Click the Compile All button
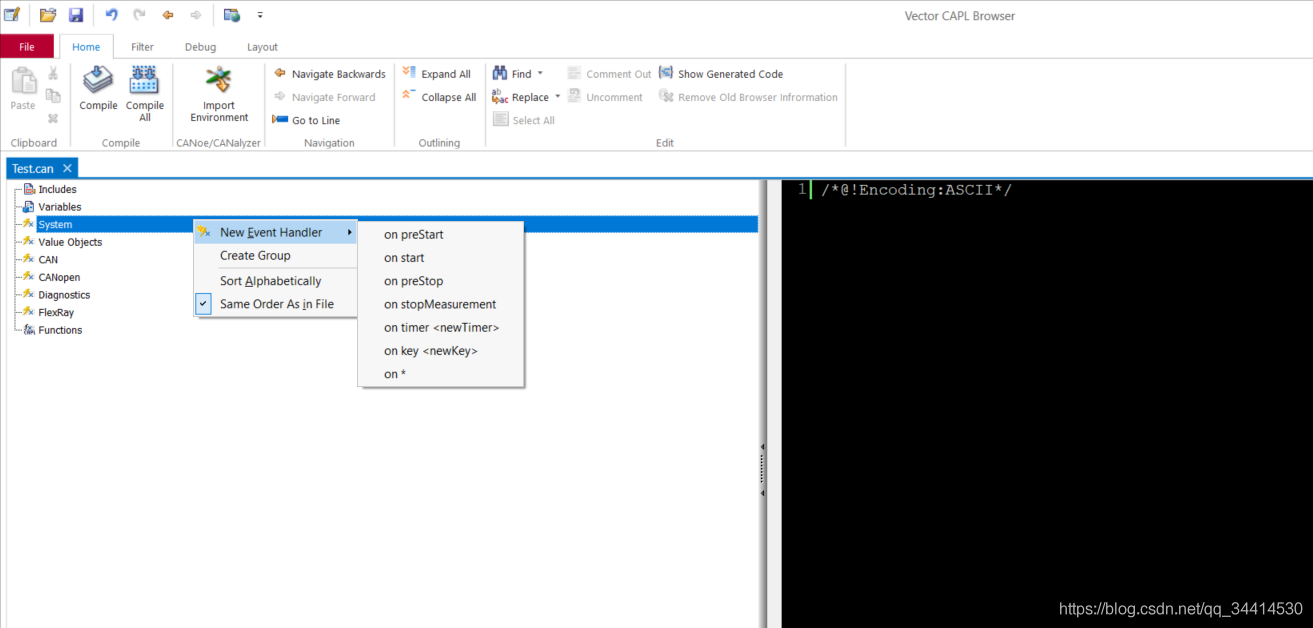The image size is (1313, 628). pos(144,93)
